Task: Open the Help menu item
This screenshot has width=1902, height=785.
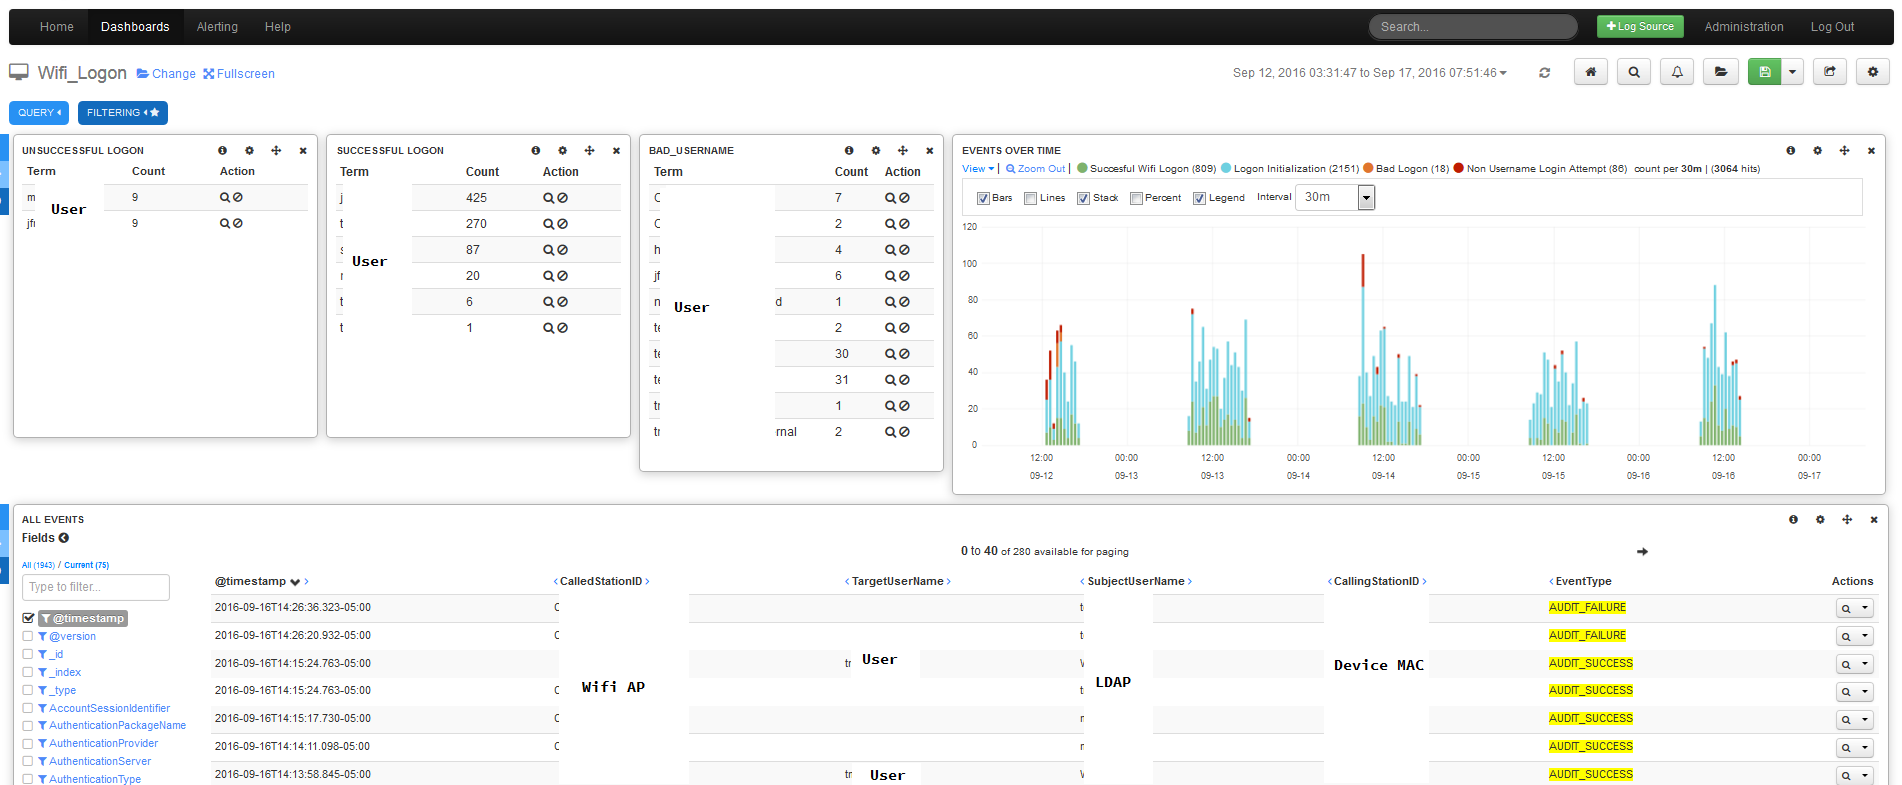Action: [278, 27]
